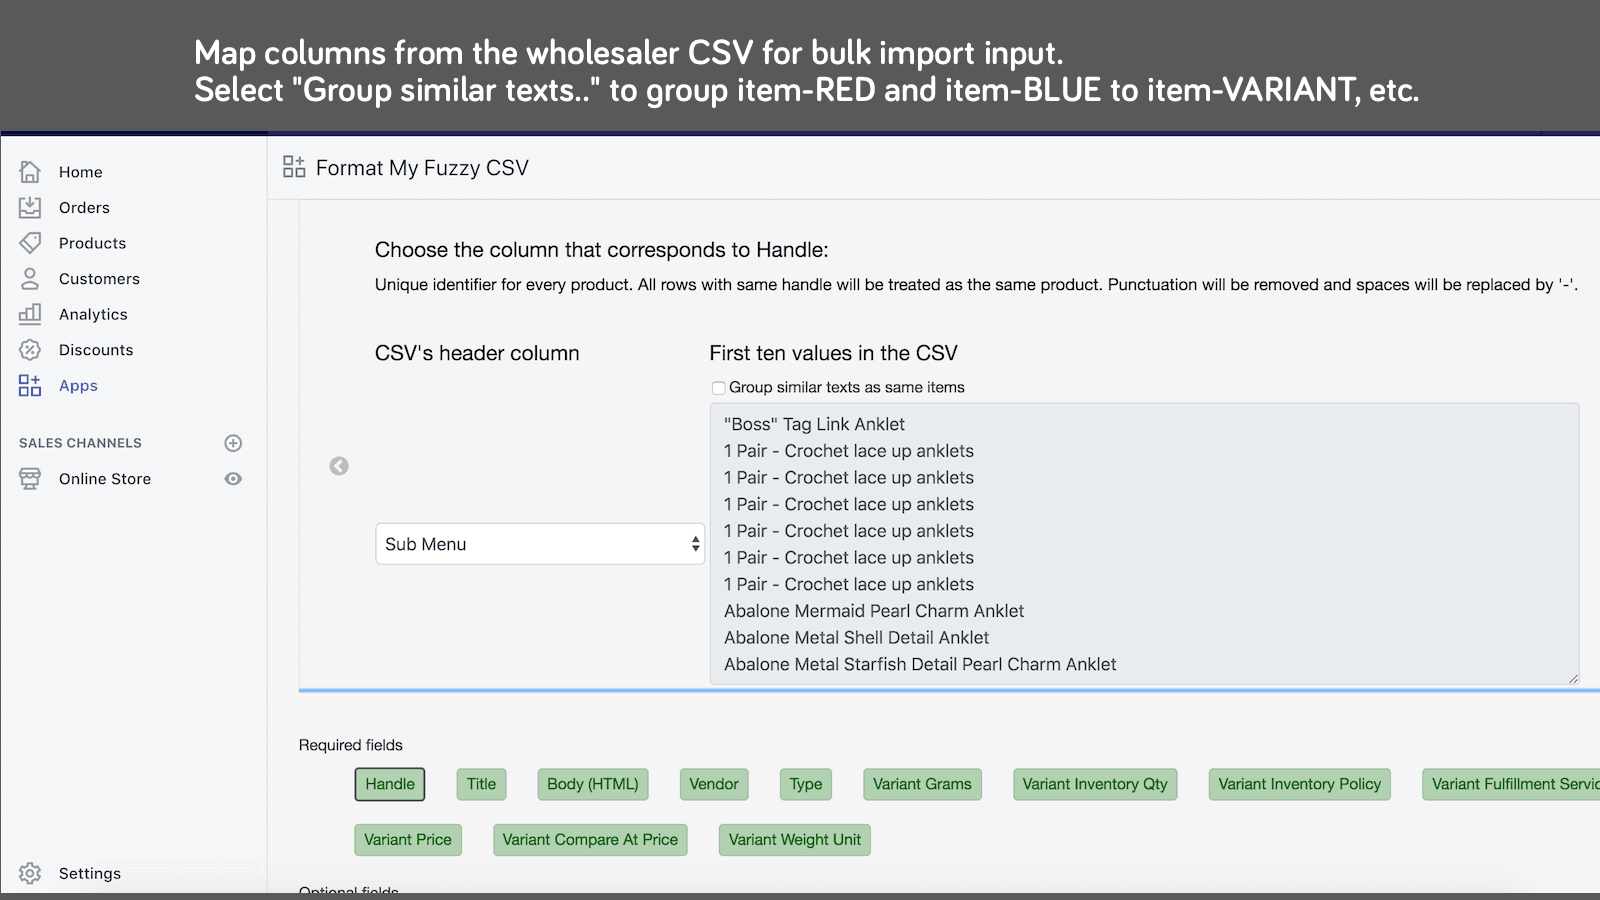Click the Discounts badge icon

coord(30,350)
